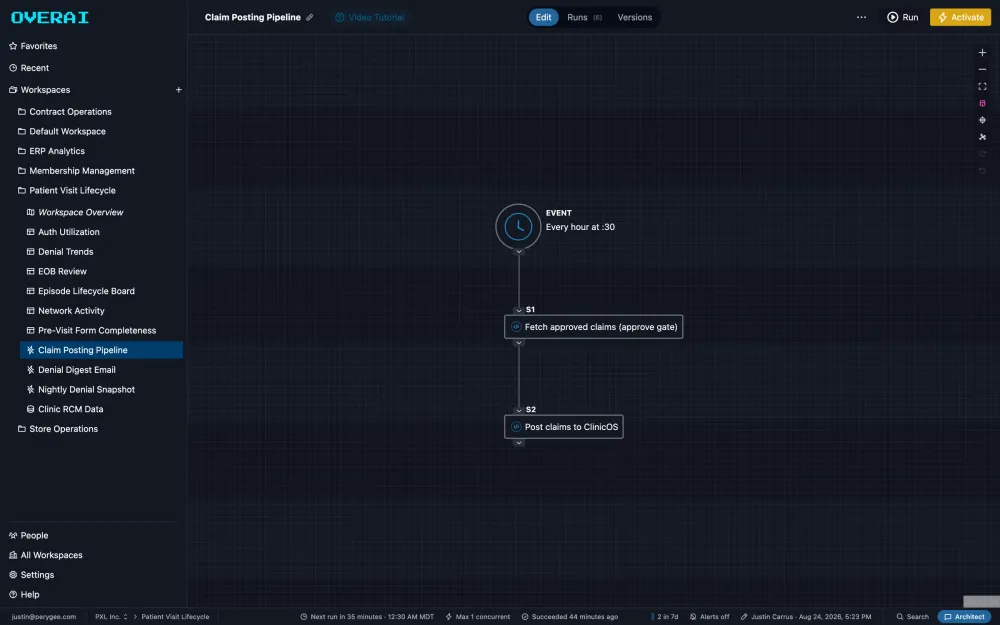
Task: Open Search in the status bar
Action: (x=913, y=617)
